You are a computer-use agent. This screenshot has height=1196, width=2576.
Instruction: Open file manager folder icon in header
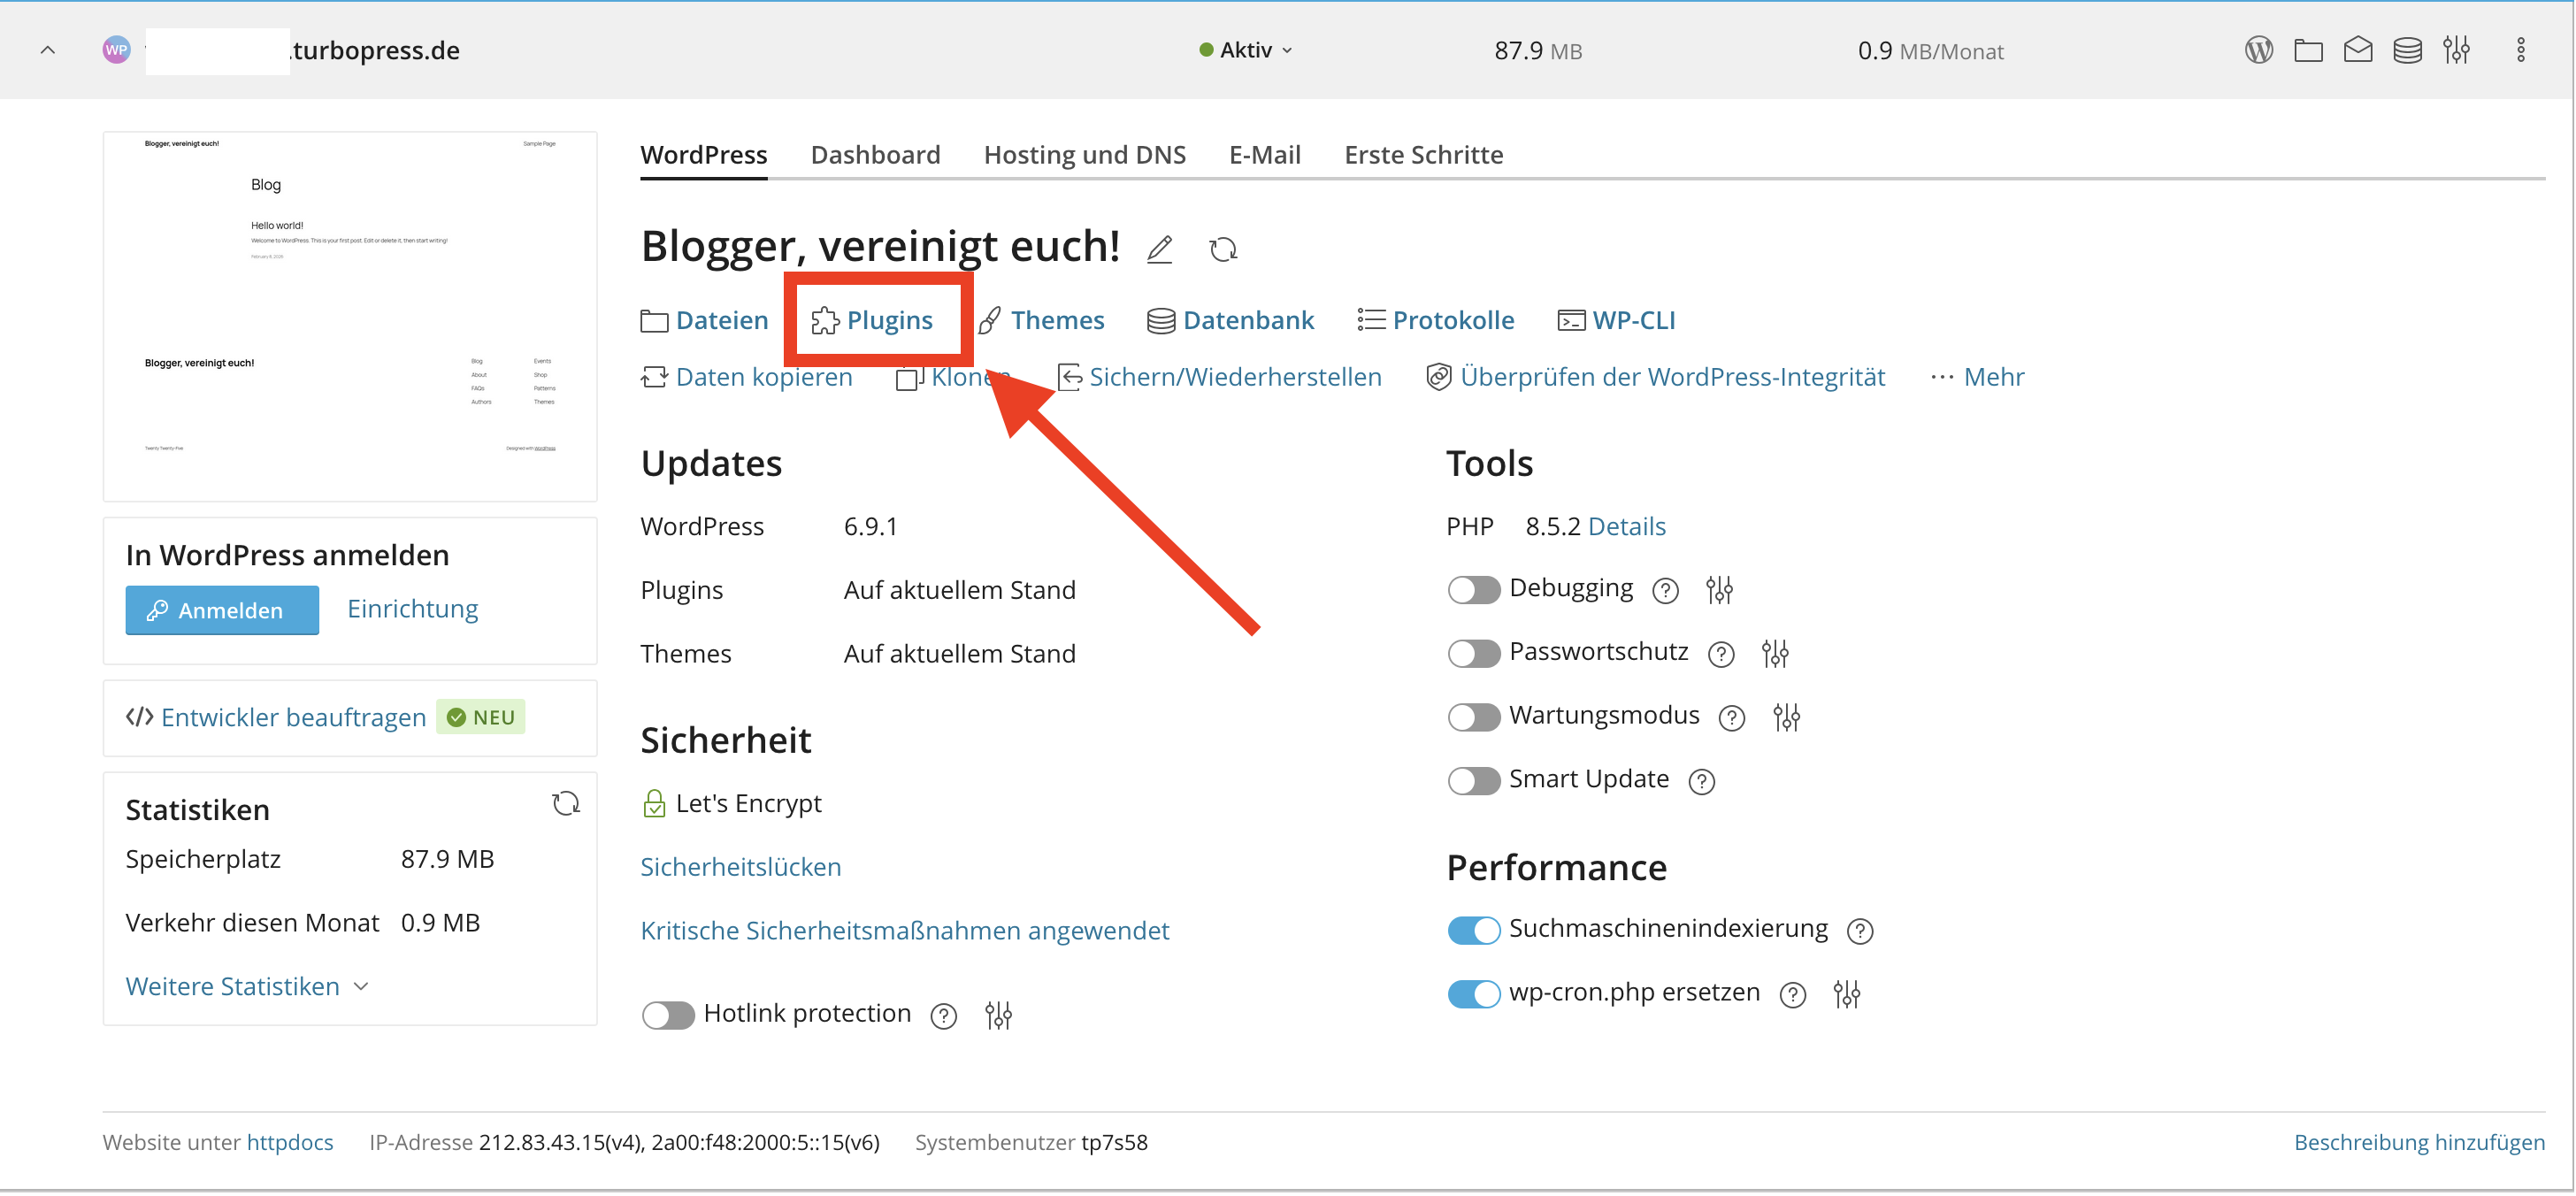point(2308,50)
